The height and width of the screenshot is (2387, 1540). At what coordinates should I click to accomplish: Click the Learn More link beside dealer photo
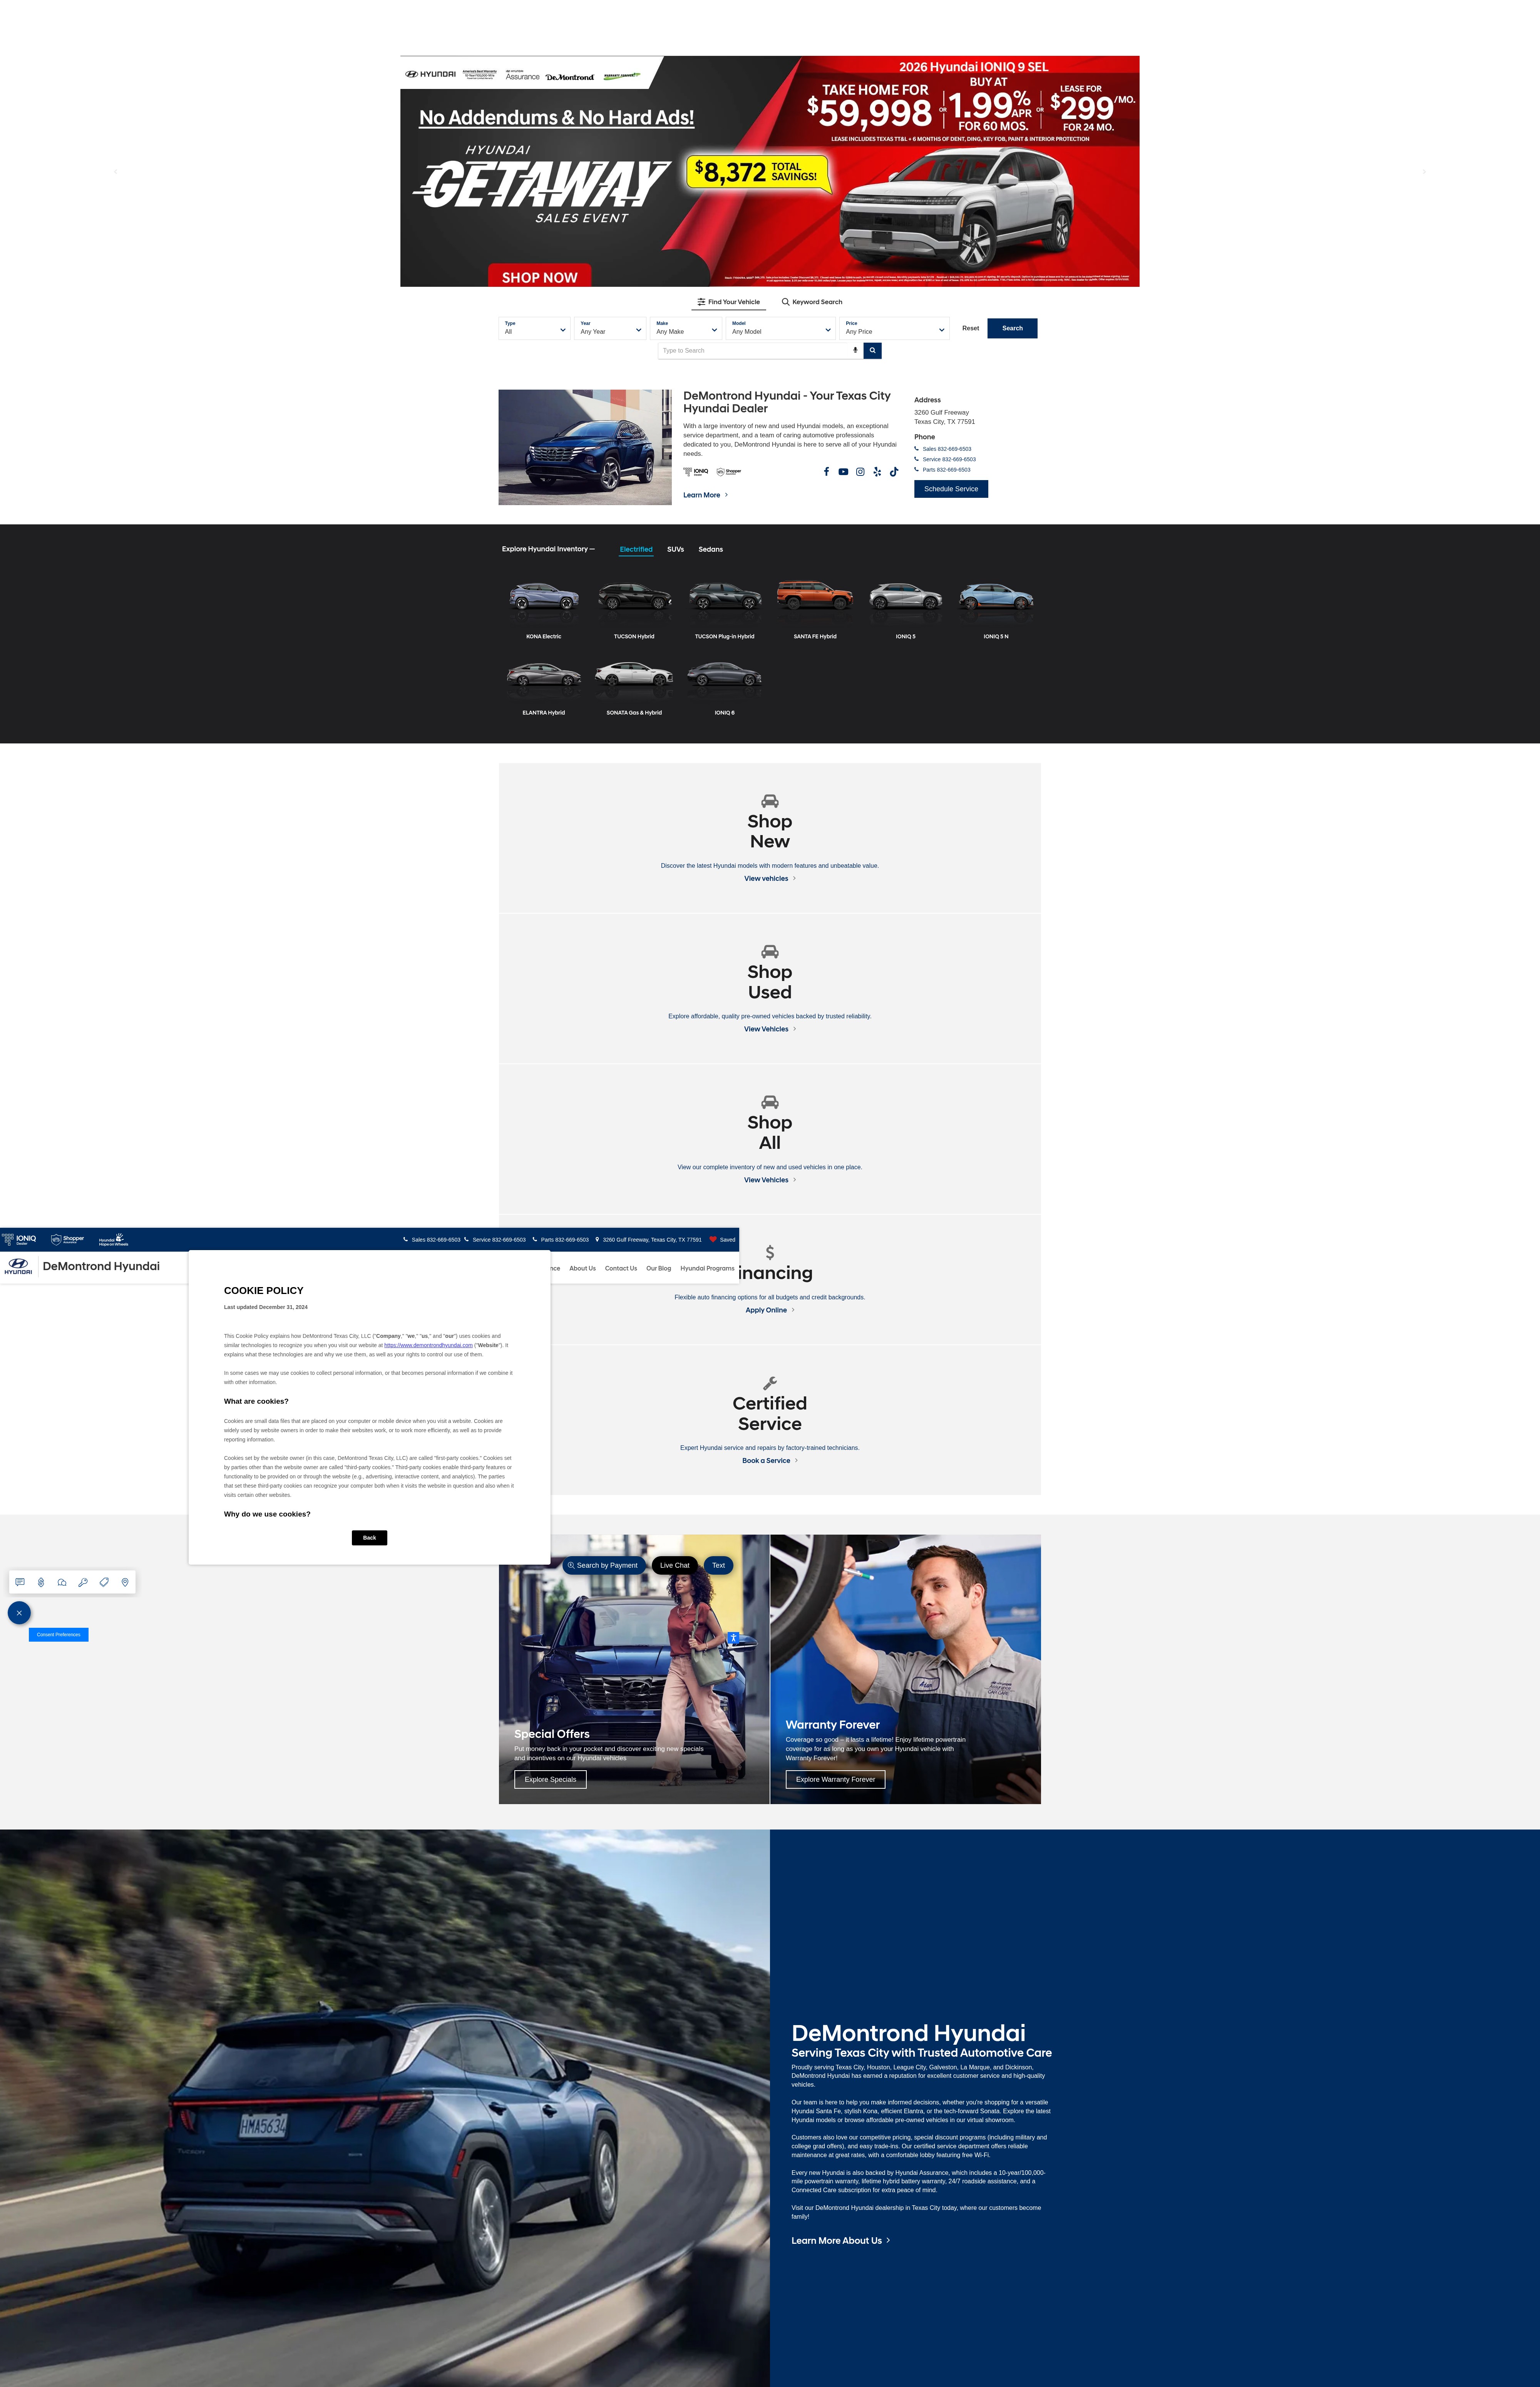point(706,495)
